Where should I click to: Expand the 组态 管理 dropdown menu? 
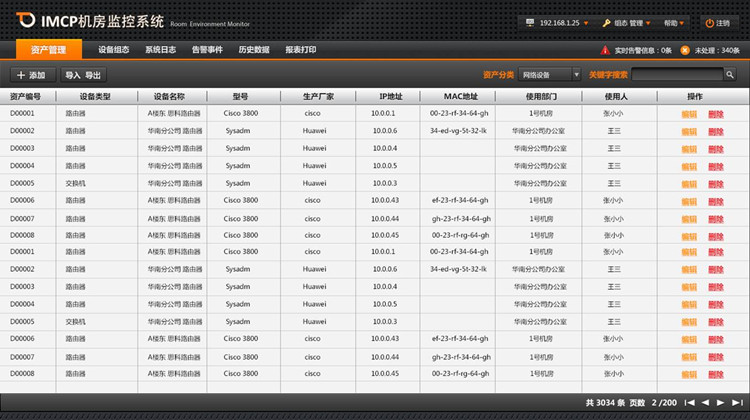point(627,22)
